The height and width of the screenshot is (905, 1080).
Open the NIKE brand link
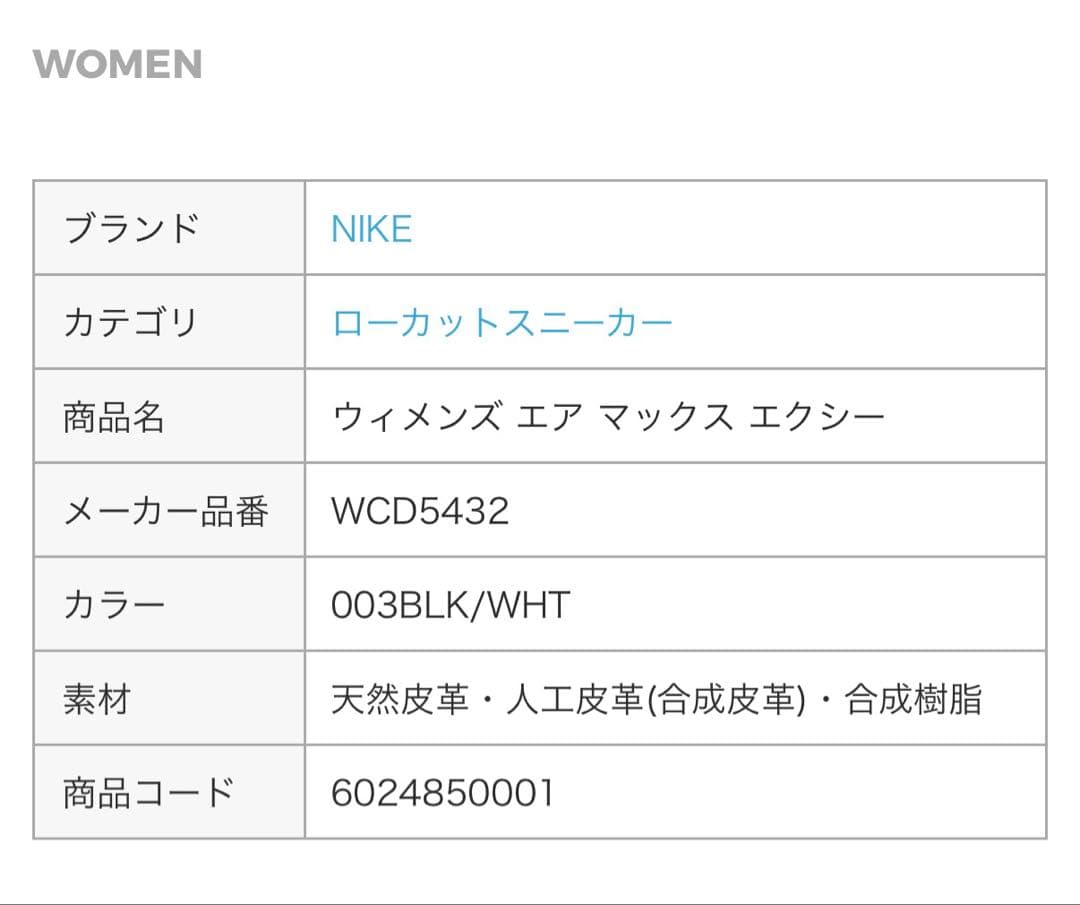(371, 229)
